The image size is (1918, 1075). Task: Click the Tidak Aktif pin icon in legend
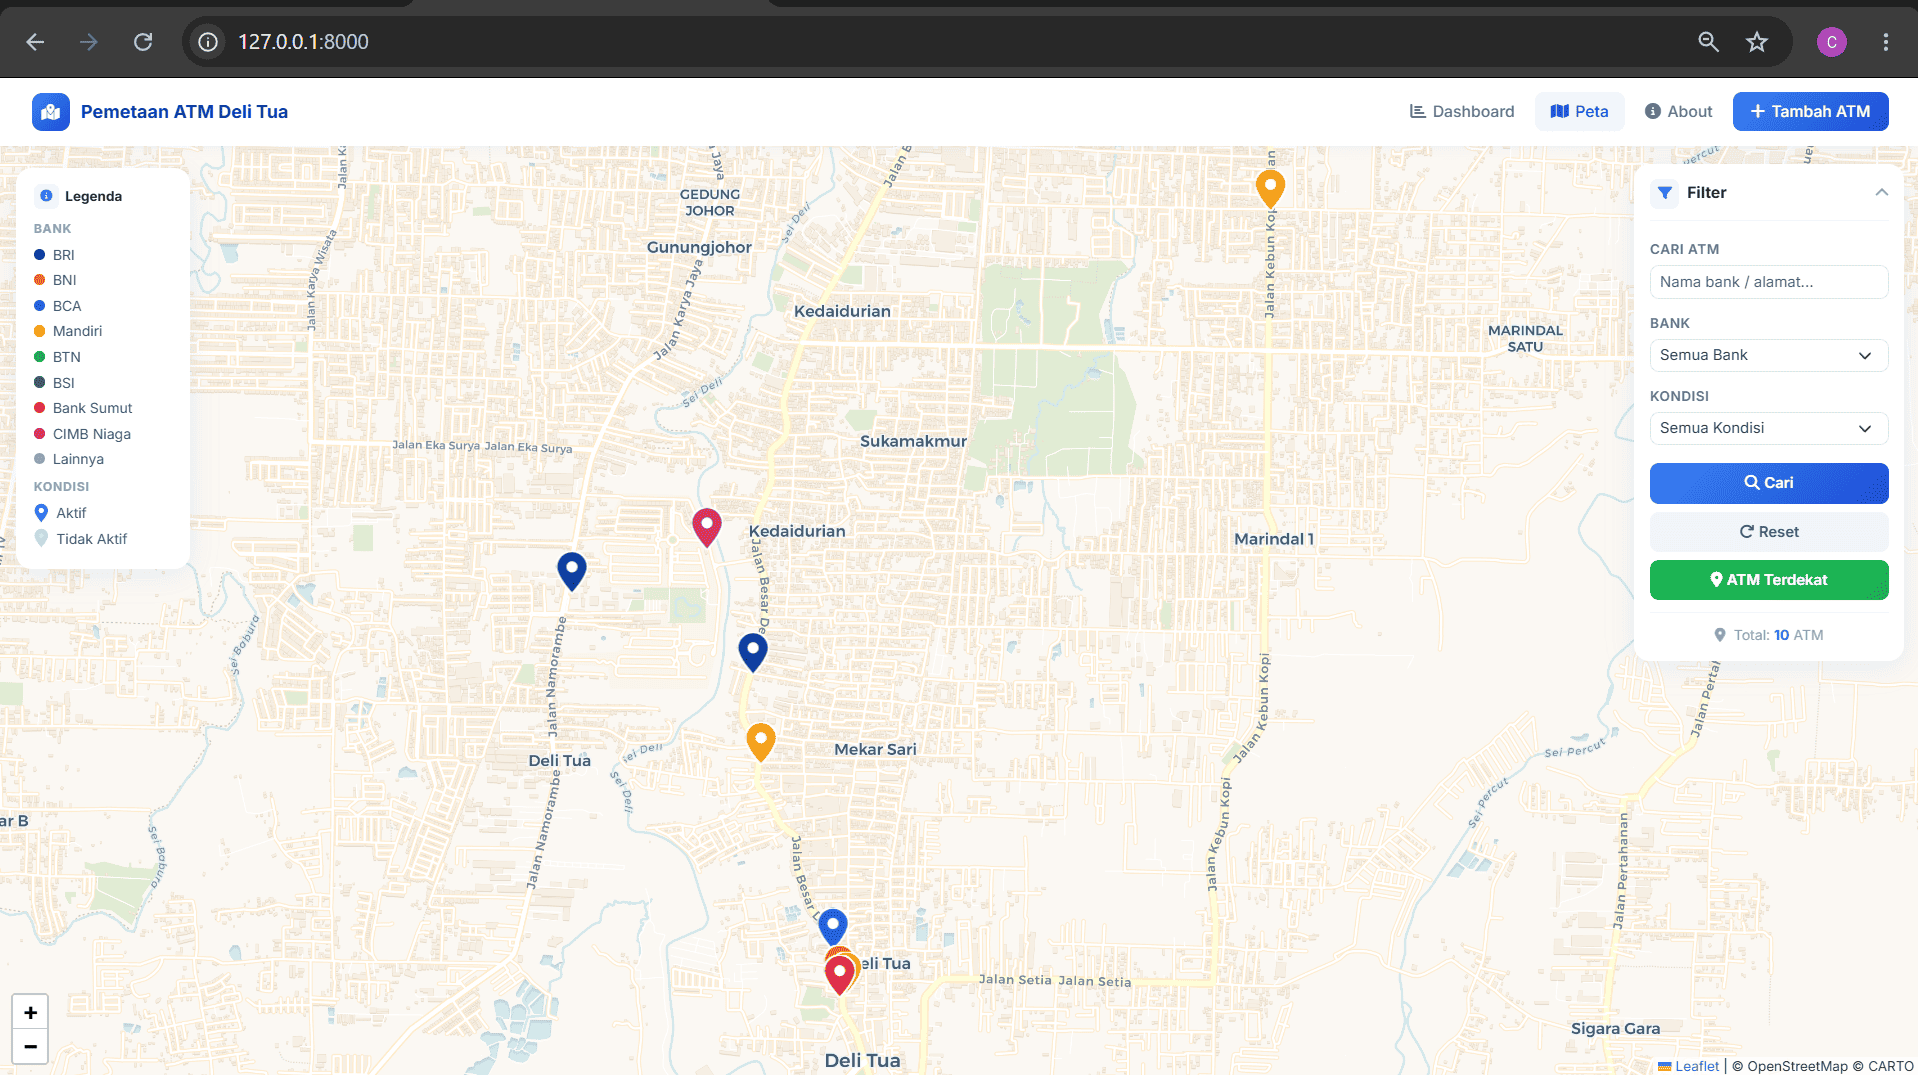41,539
